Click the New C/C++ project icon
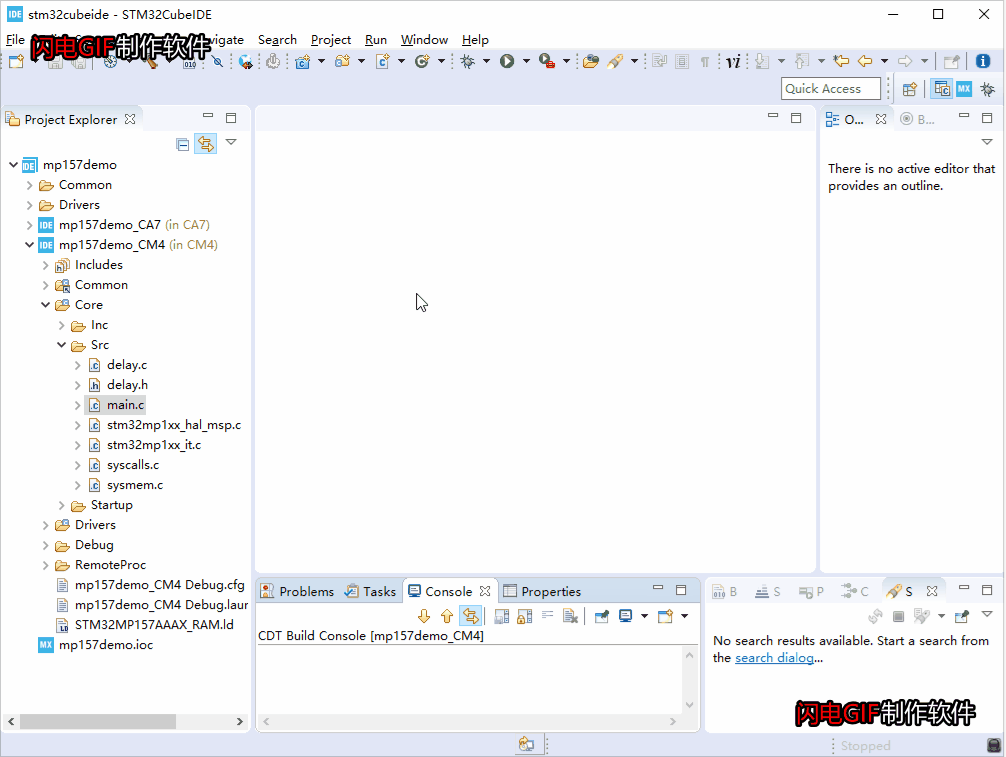The width and height of the screenshot is (1006, 757). (x=302, y=62)
